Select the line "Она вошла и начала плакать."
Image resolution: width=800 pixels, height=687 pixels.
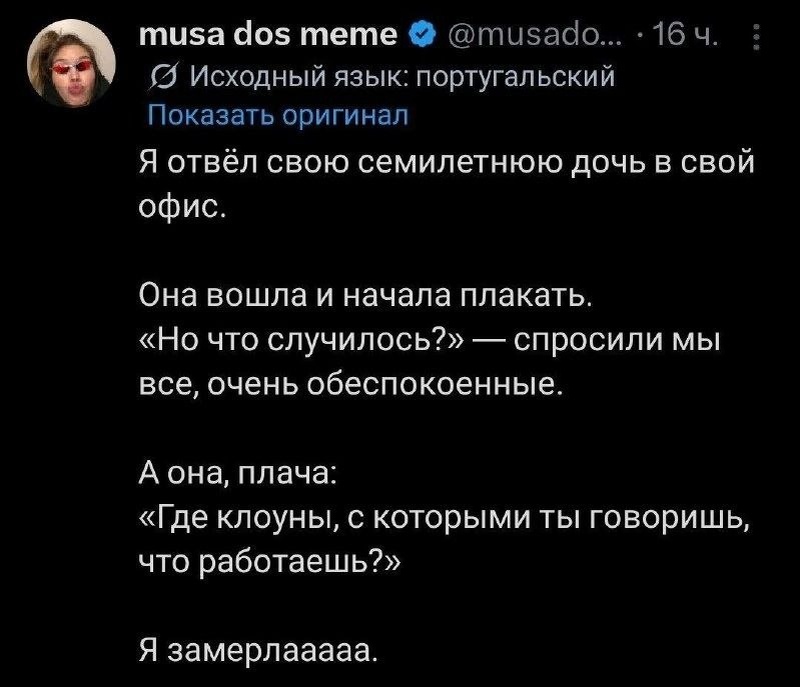pos(365,296)
